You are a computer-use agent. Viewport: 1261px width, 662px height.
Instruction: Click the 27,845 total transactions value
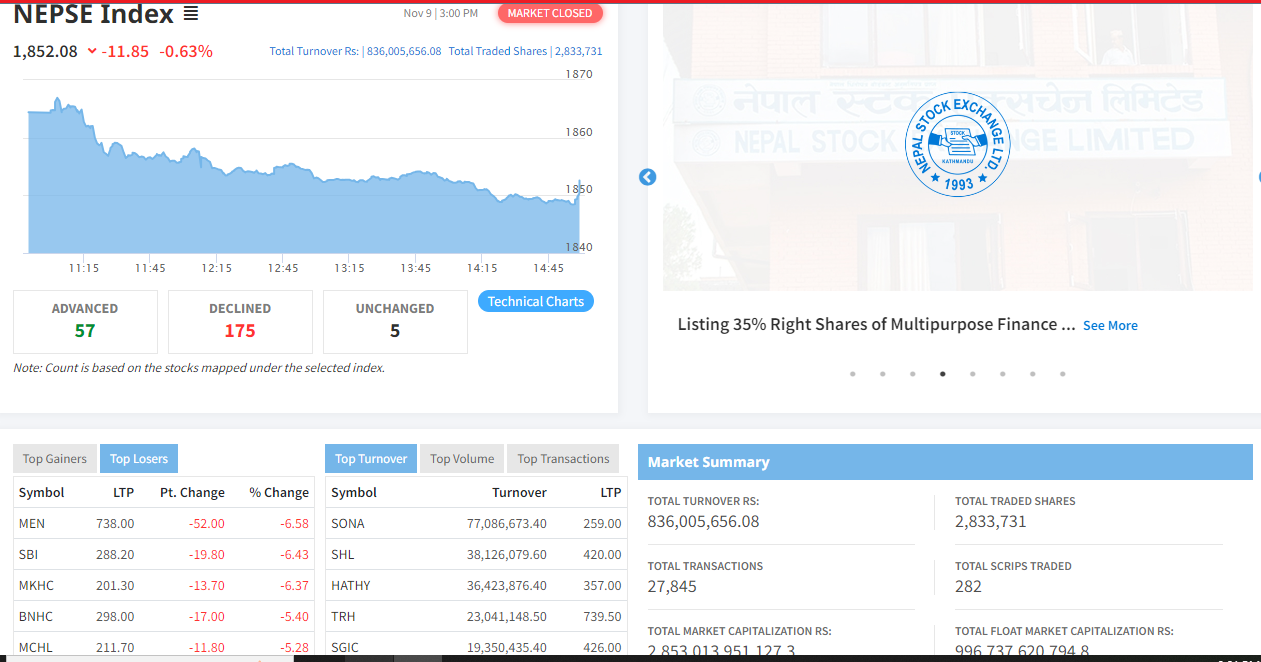(x=672, y=586)
